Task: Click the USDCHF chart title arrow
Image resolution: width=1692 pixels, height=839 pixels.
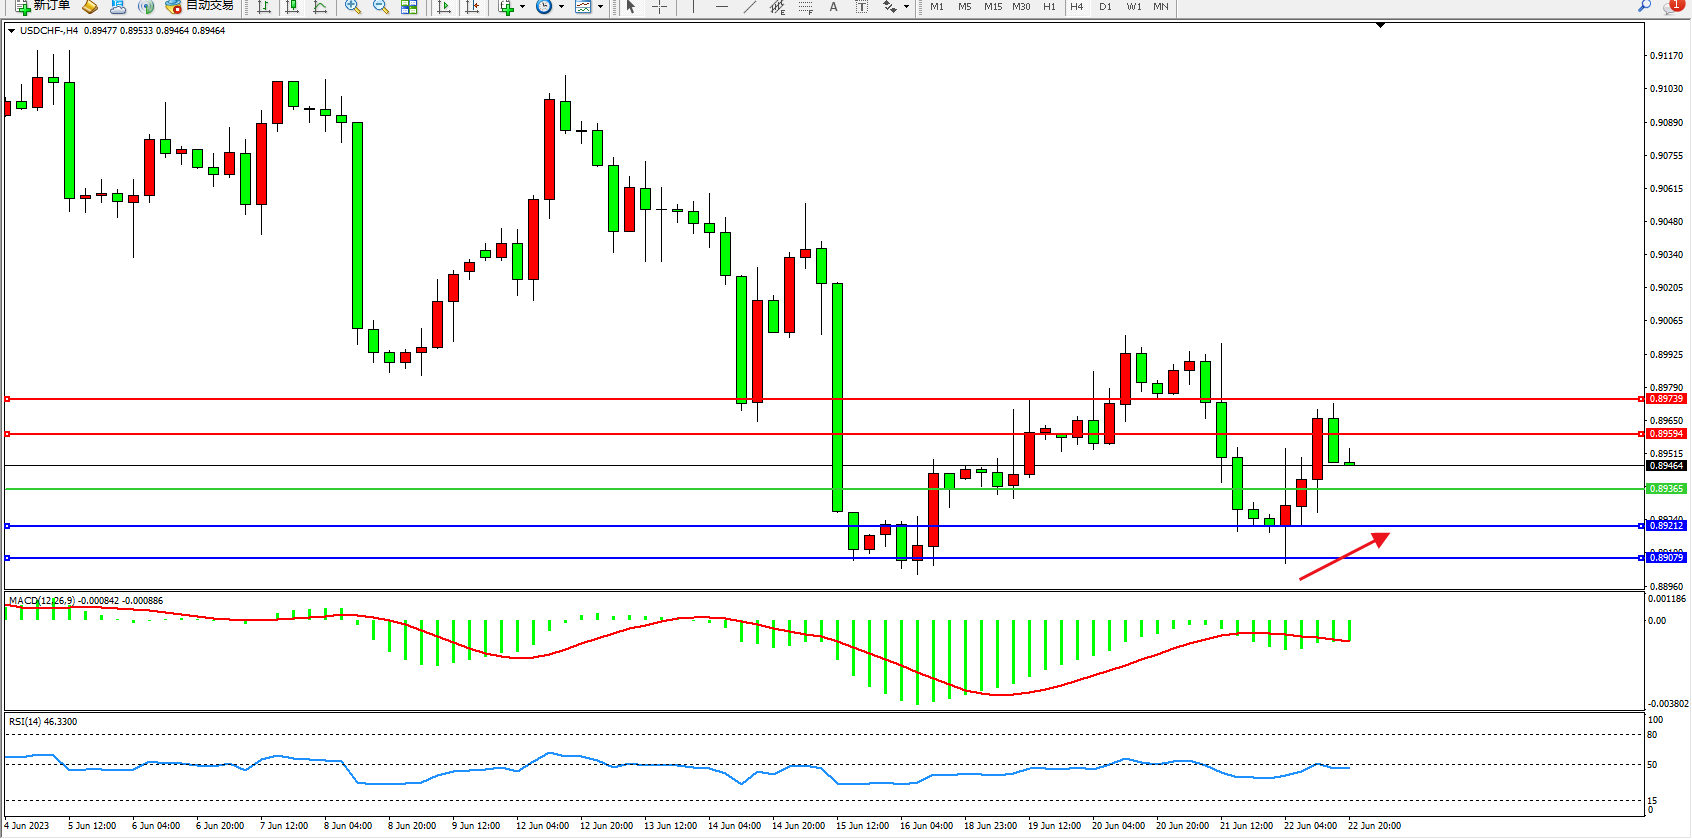Action: pyautogui.click(x=11, y=31)
